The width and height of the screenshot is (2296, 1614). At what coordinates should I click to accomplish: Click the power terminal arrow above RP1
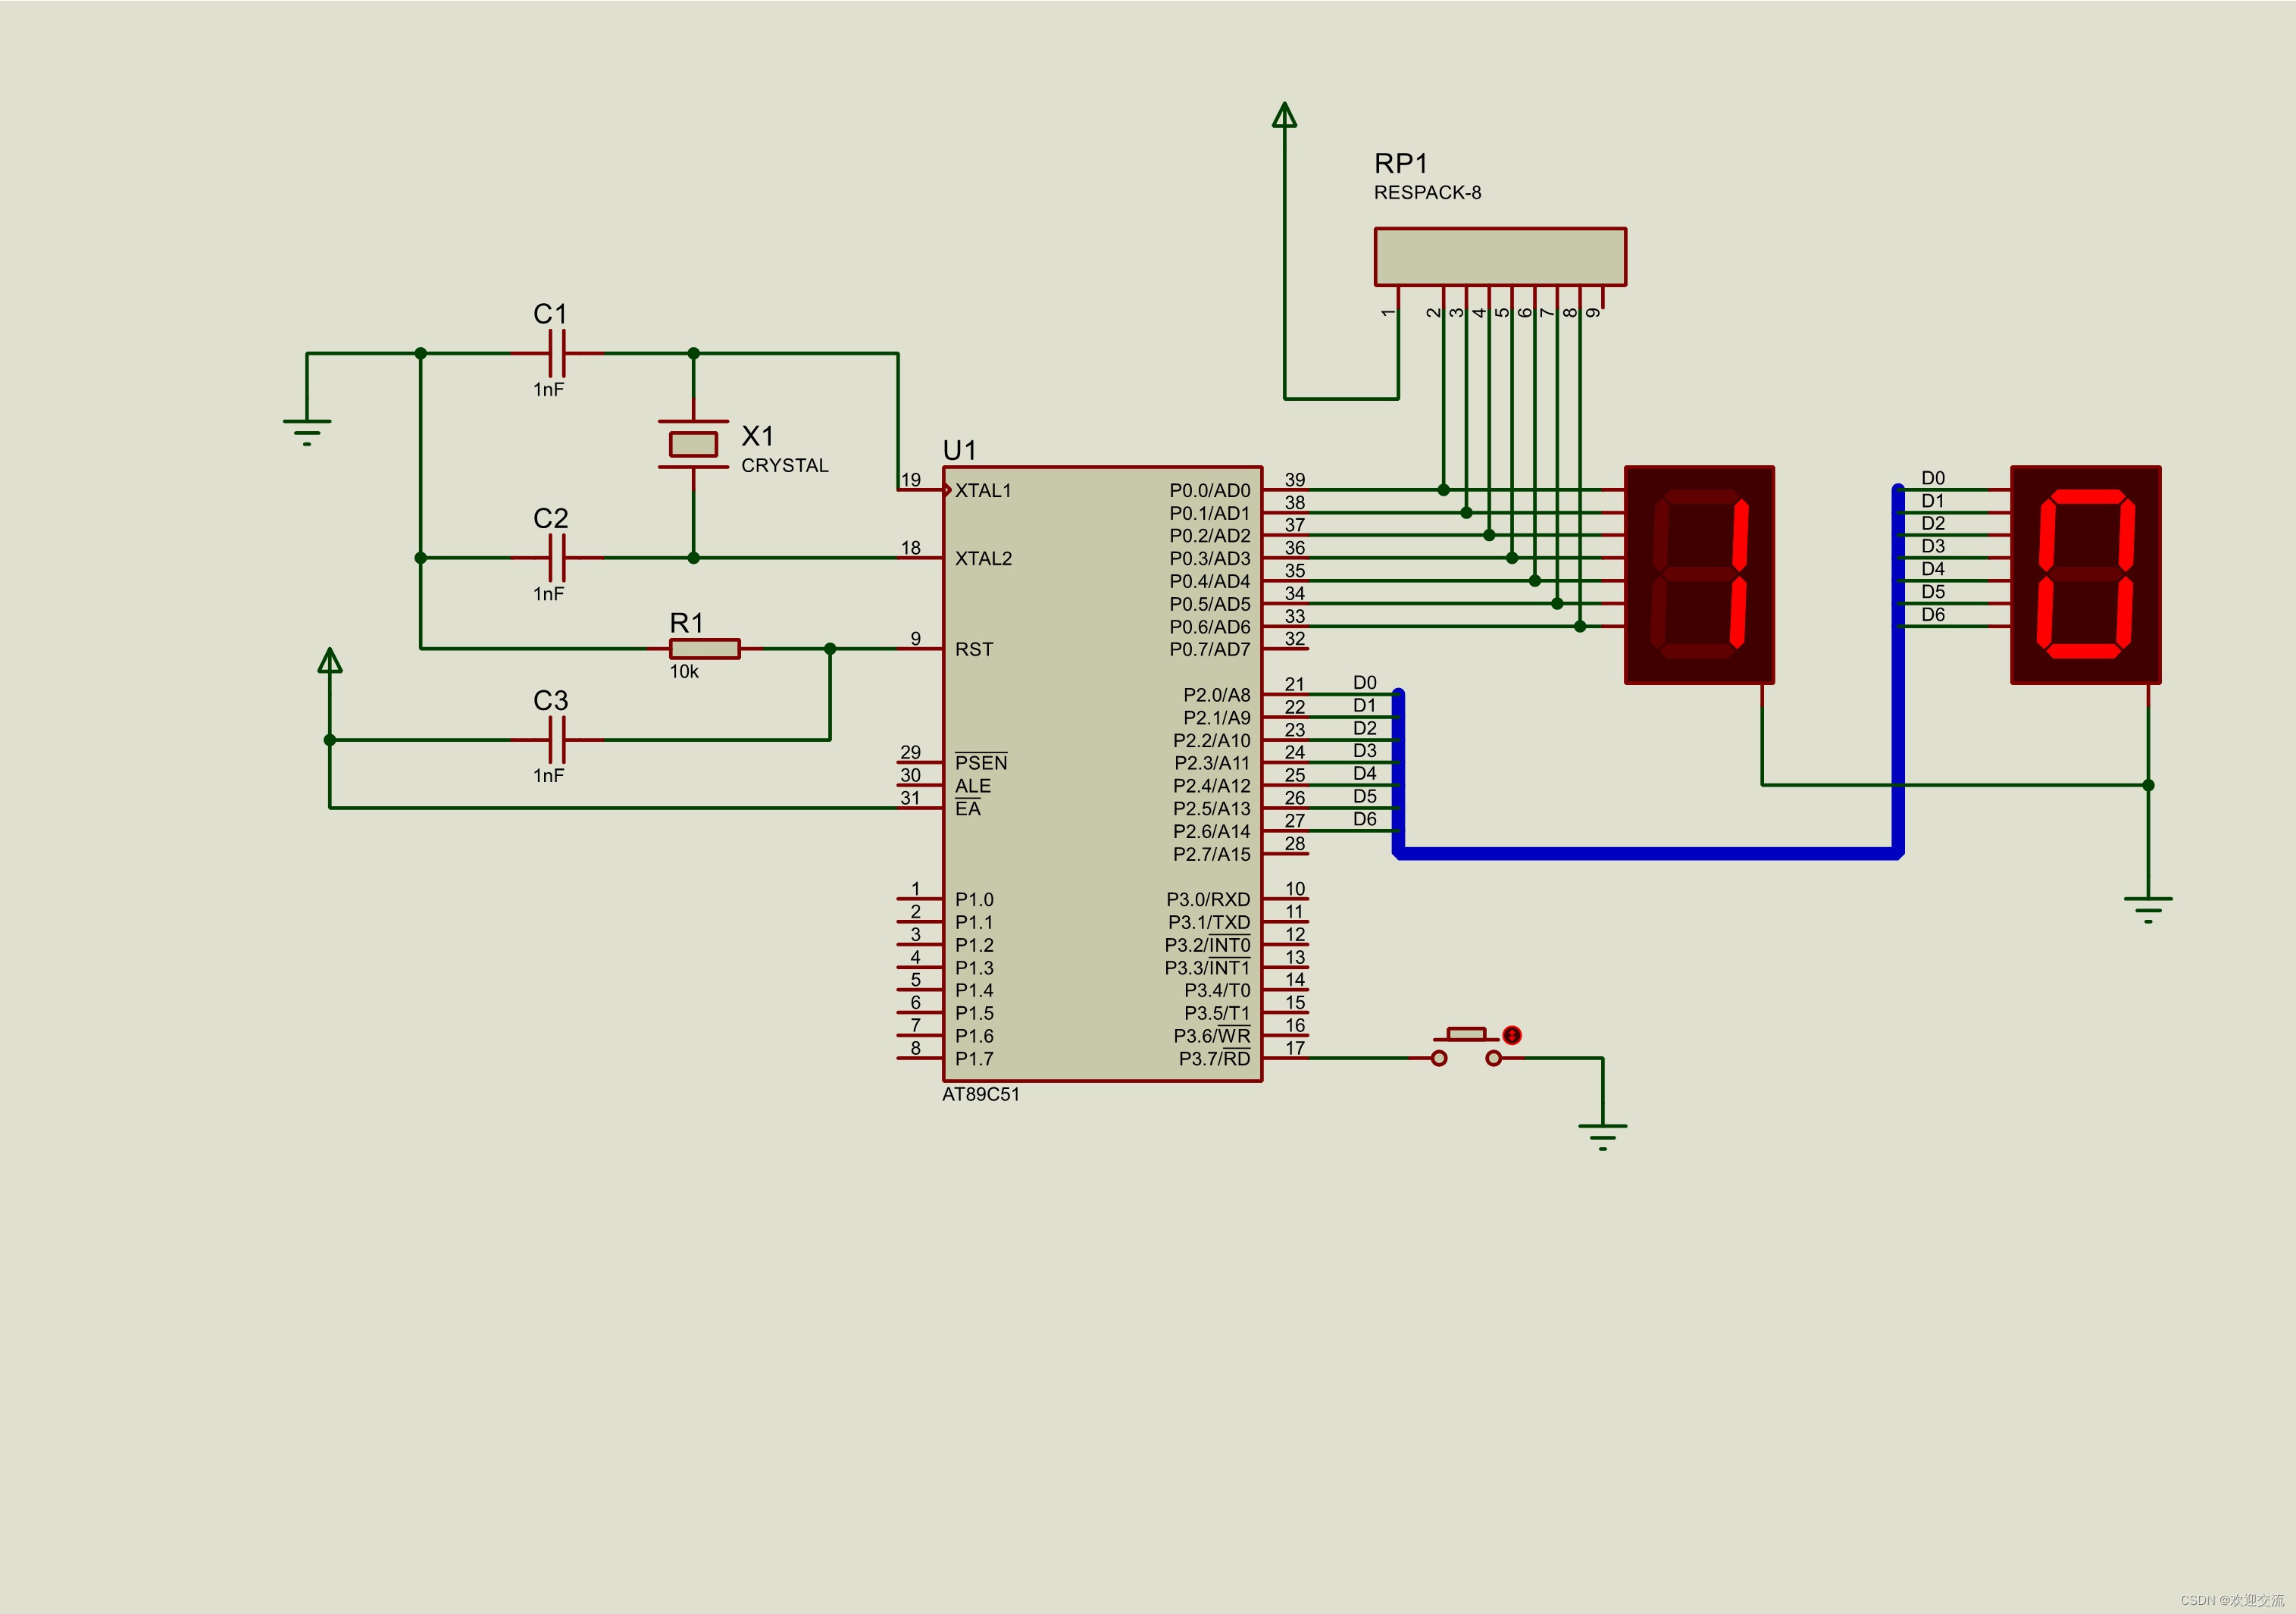coord(1284,115)
